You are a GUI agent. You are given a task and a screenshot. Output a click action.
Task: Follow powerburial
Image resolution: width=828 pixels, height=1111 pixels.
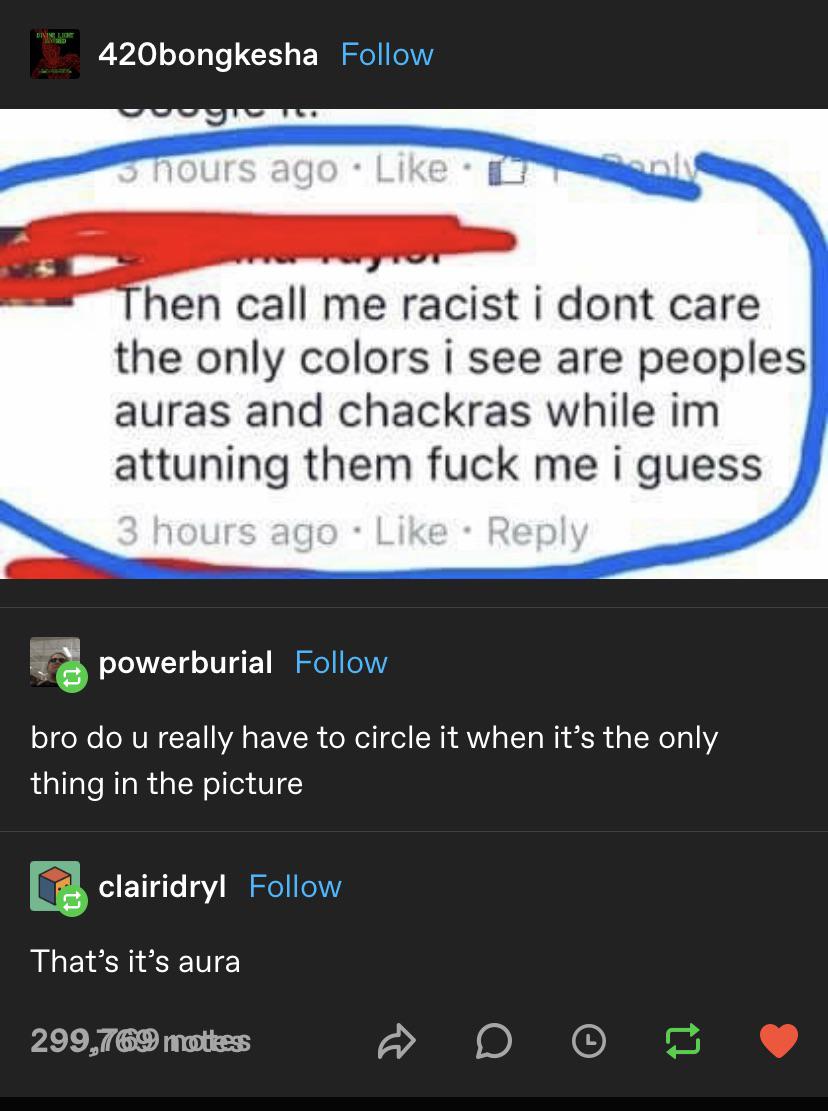click(341, 662)
